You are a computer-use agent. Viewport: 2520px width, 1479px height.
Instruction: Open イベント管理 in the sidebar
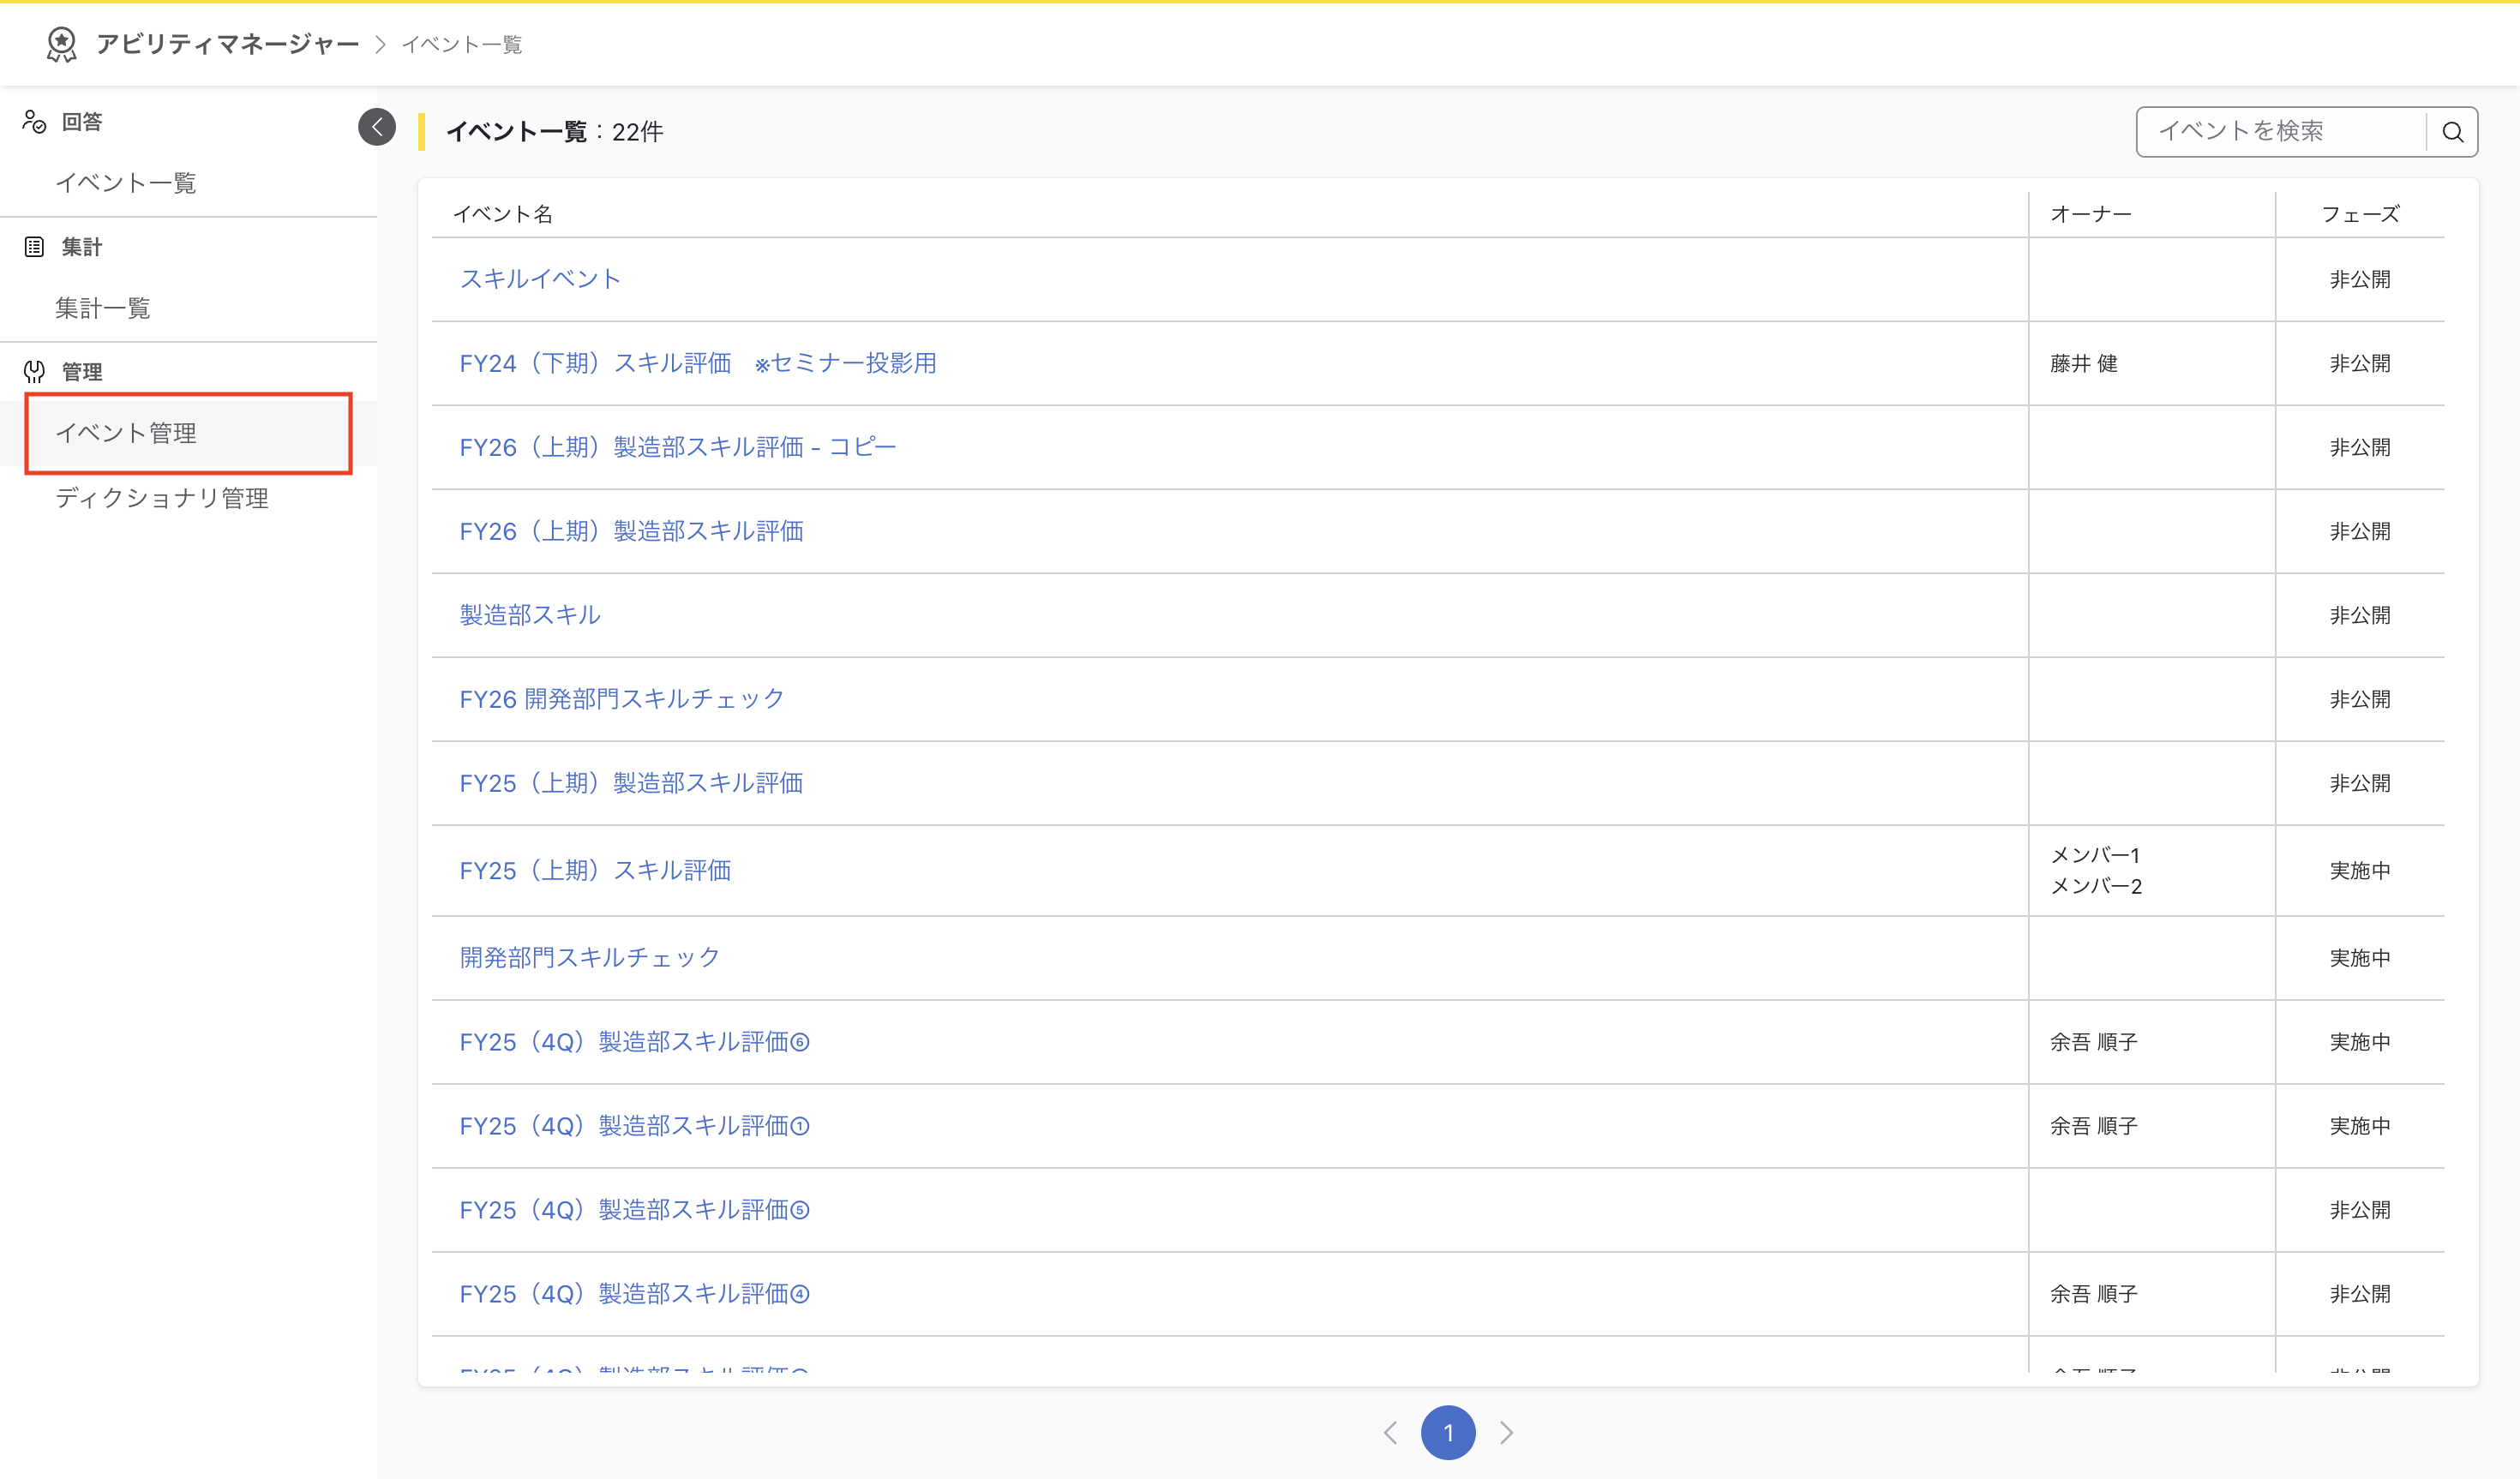point(127,433)
